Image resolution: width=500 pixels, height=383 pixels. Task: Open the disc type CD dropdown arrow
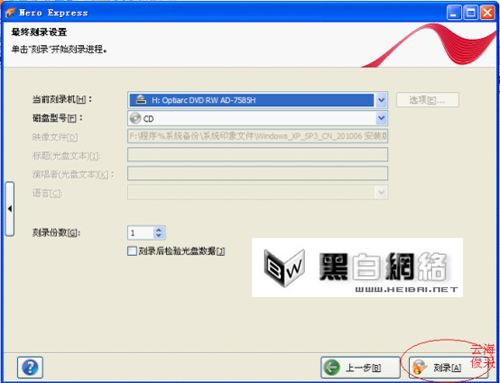point(381,118)
